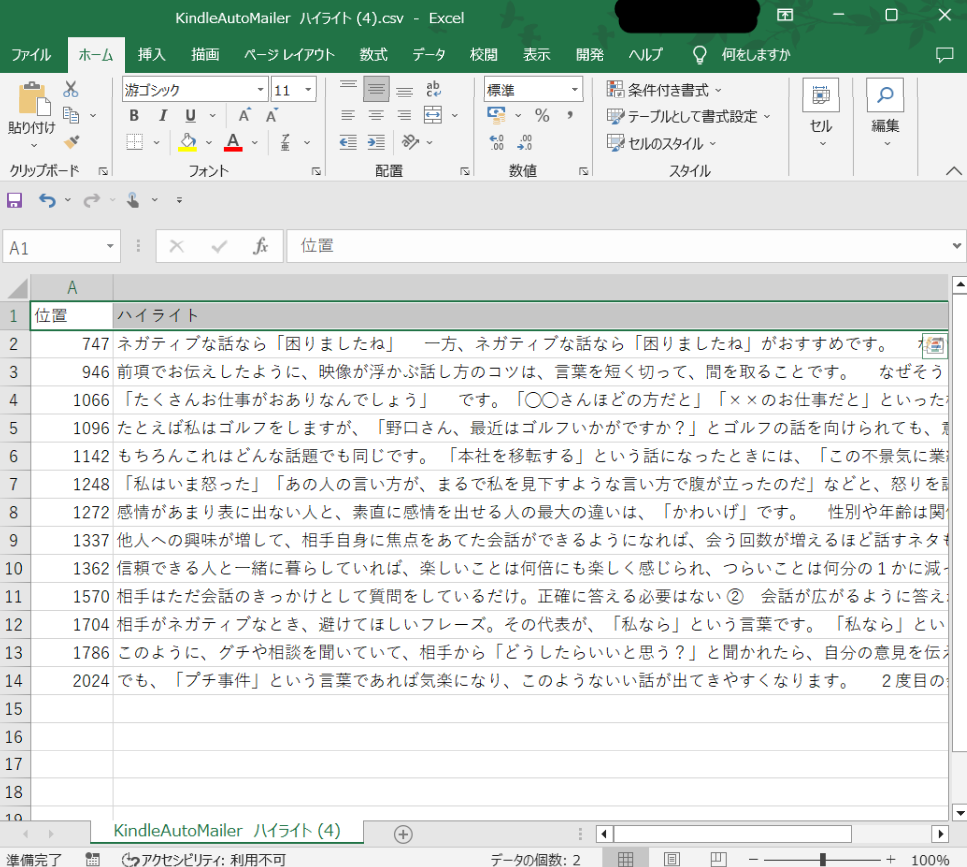Increase indent icon
This screenshot has height=867, width=967.
click(x=376, y=142)
